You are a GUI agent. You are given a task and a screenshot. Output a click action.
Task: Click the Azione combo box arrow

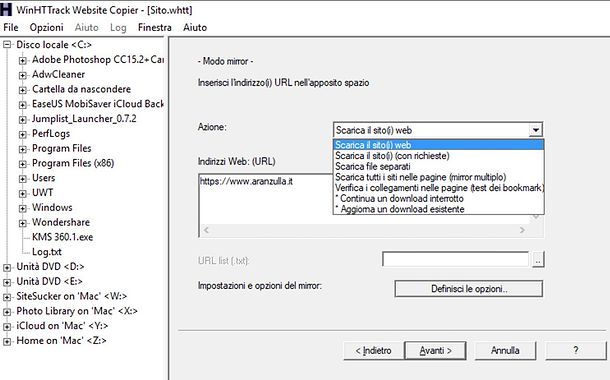(x=536, y=130)
